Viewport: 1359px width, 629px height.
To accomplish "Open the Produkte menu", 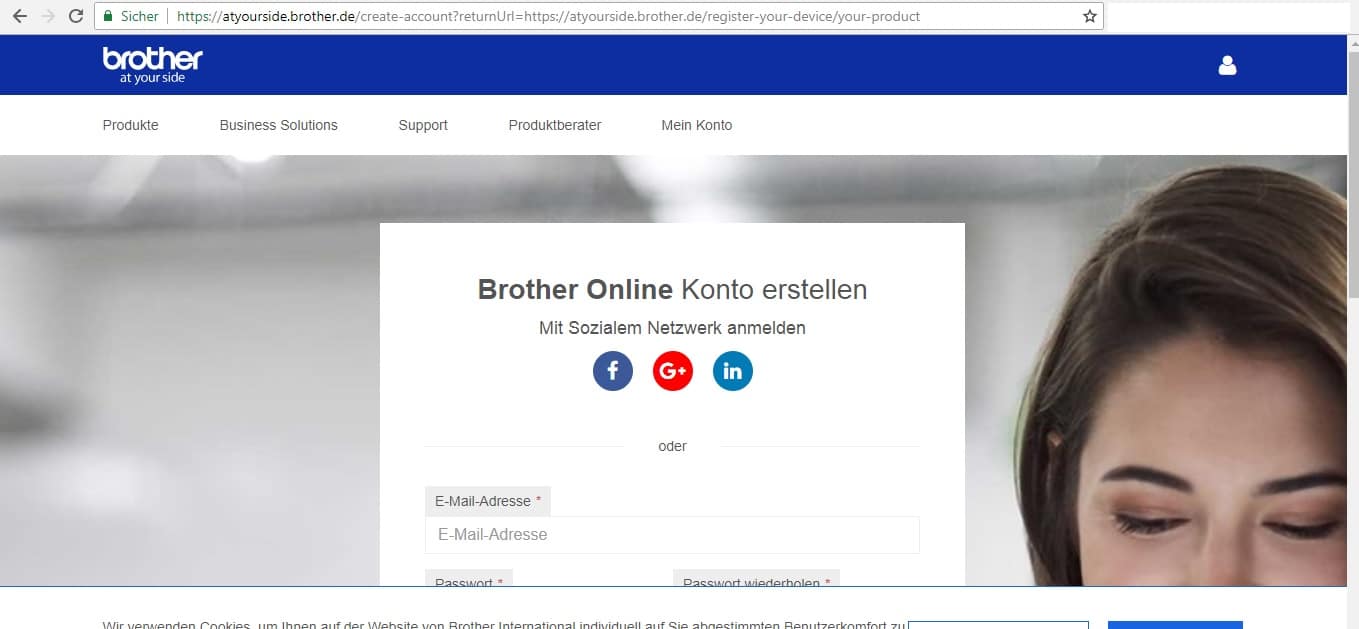I will 131,125.
